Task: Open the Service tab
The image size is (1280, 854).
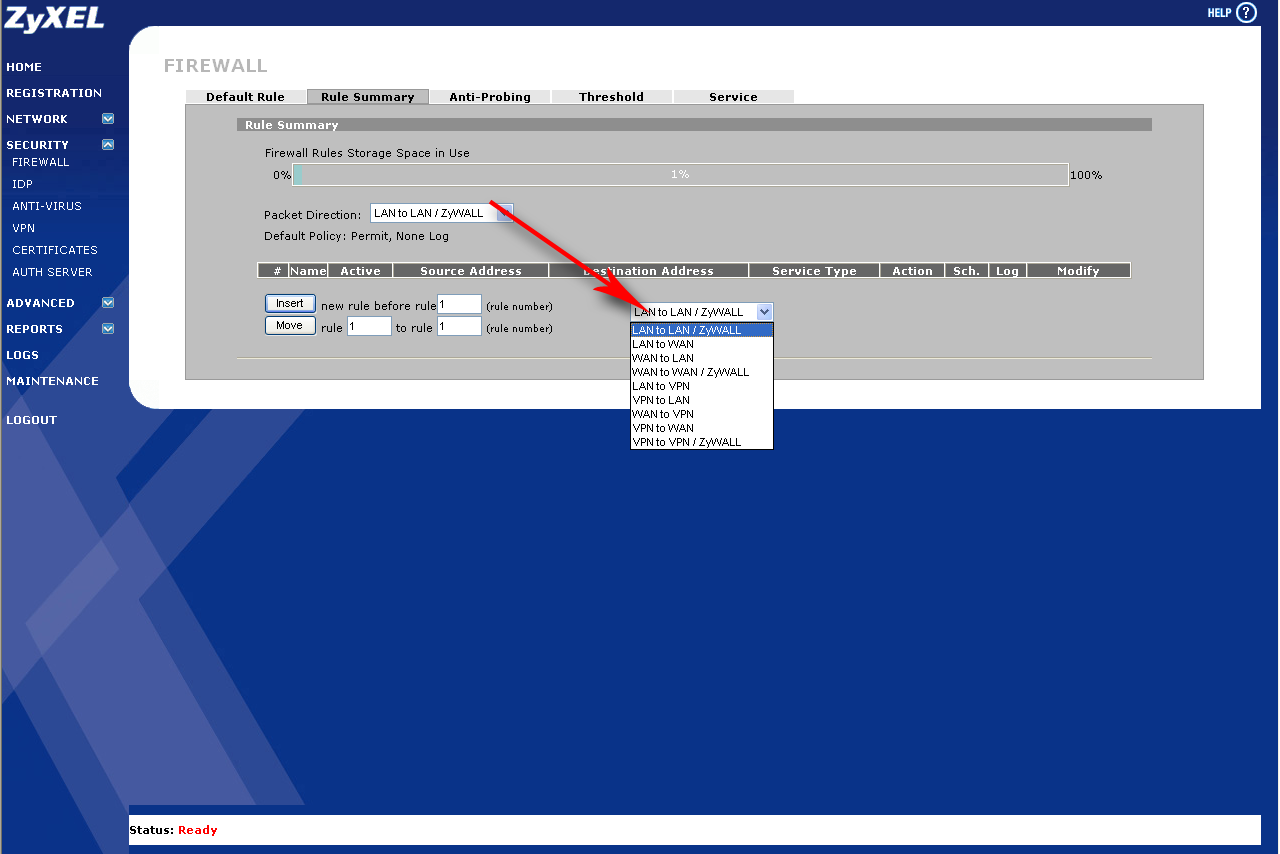Action: 733,97
